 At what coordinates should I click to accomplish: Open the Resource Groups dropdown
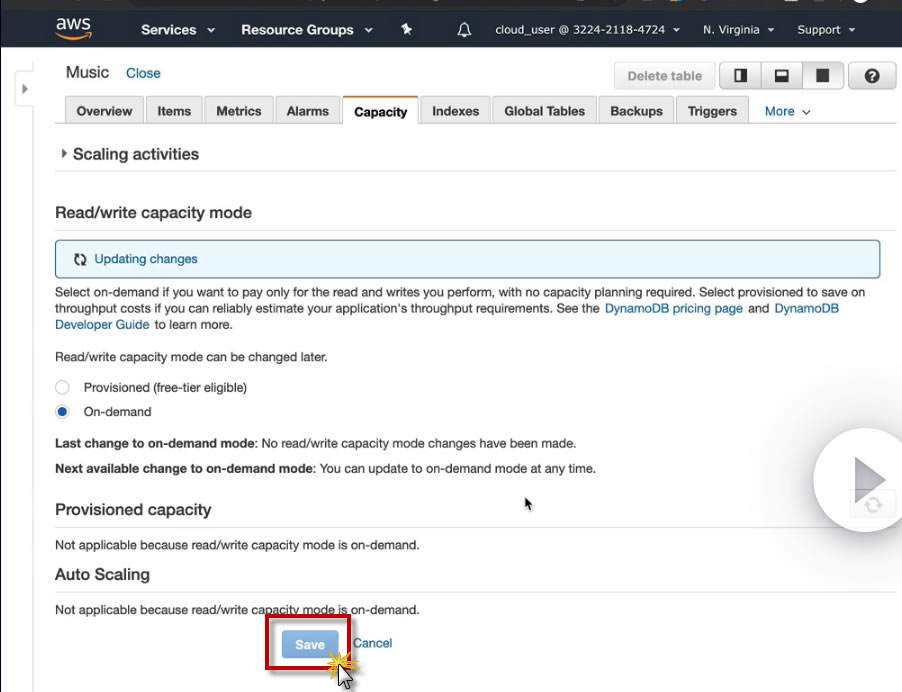(x=307, y=30)
